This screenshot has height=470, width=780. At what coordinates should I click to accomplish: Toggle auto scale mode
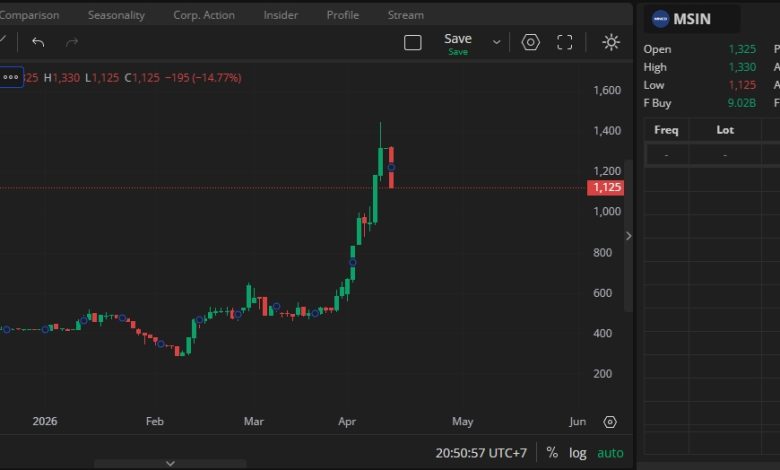point(610,453)
